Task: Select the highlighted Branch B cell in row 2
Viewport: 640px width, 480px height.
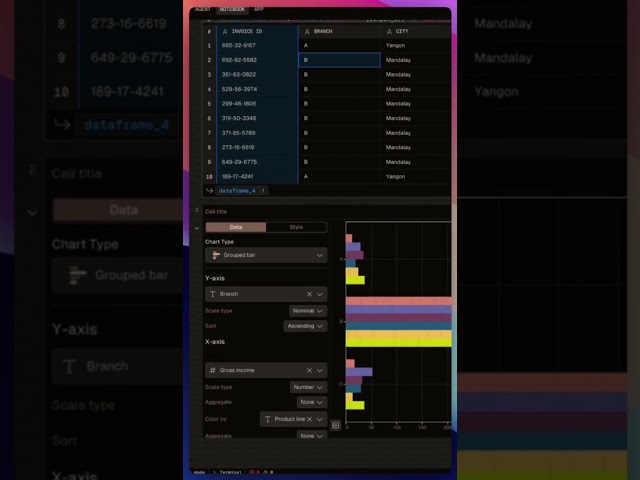Action: pos(340,60)
